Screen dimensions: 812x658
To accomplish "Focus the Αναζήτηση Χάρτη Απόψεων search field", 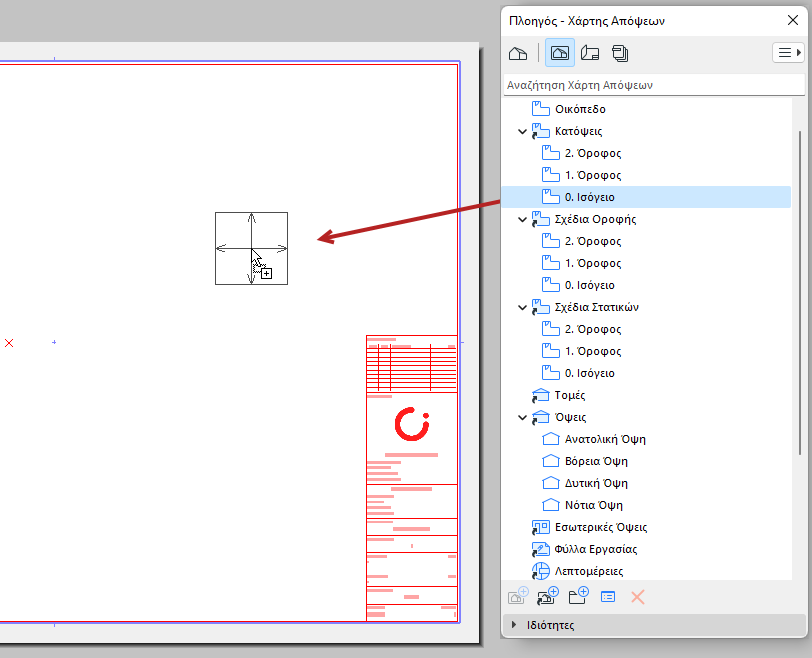I will click(x=655, y=85).
